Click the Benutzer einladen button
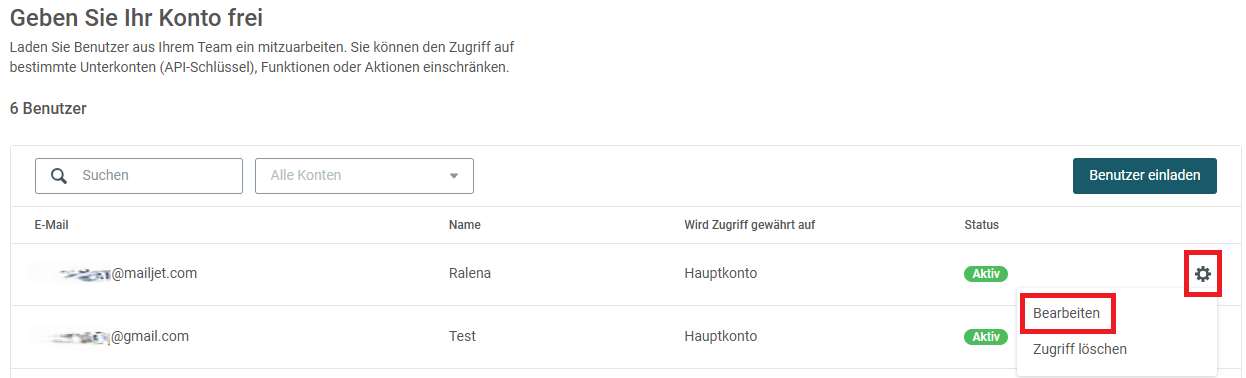The width and height of the screenshot is (1246, 378). click(x=1144, y=175)
